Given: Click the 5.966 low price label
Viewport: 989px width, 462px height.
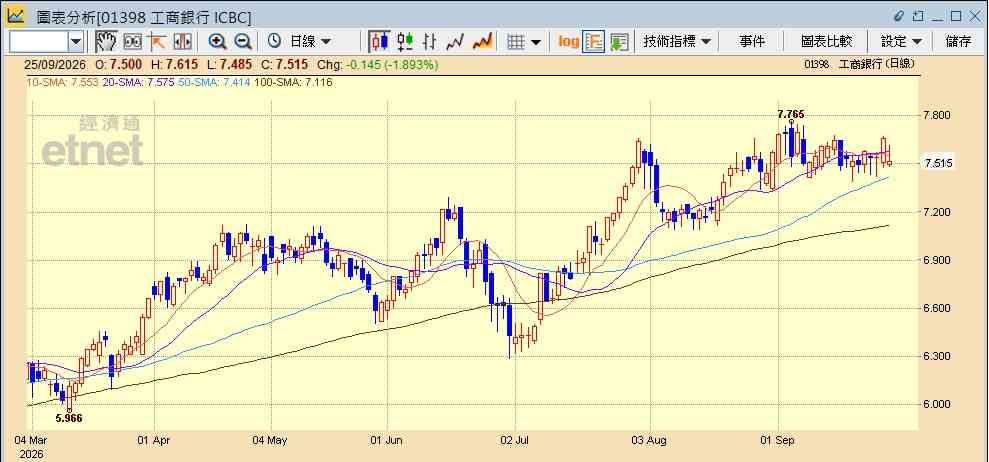Looking at the screenshot, I should pyautogui.click(x=69, y=418).
